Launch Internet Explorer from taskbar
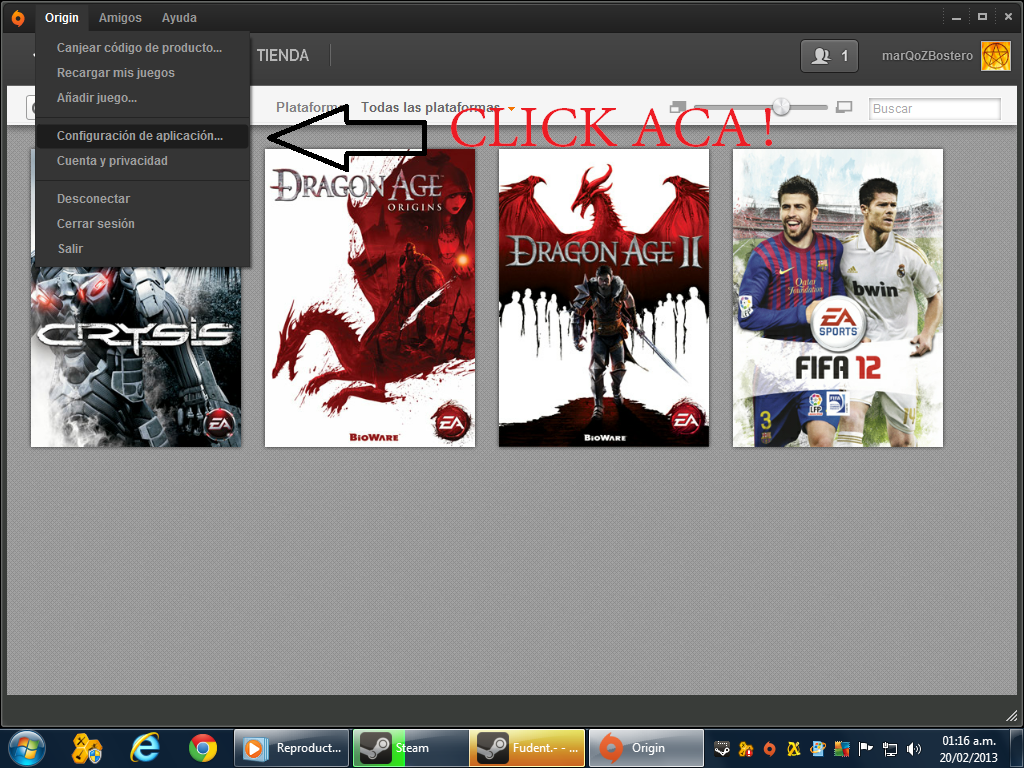 145,748
